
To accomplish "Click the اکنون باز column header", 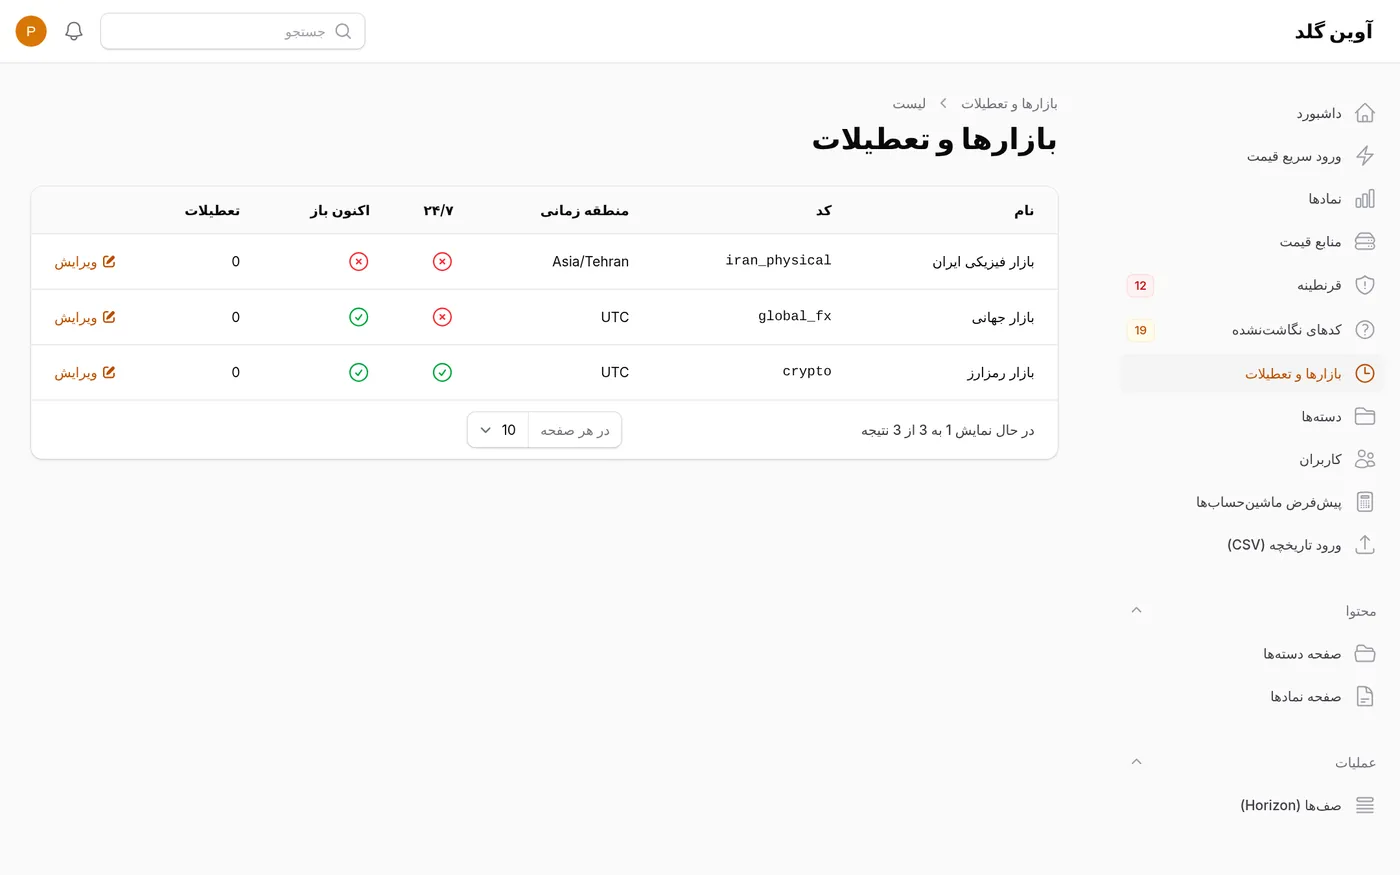I will [340, 210].
